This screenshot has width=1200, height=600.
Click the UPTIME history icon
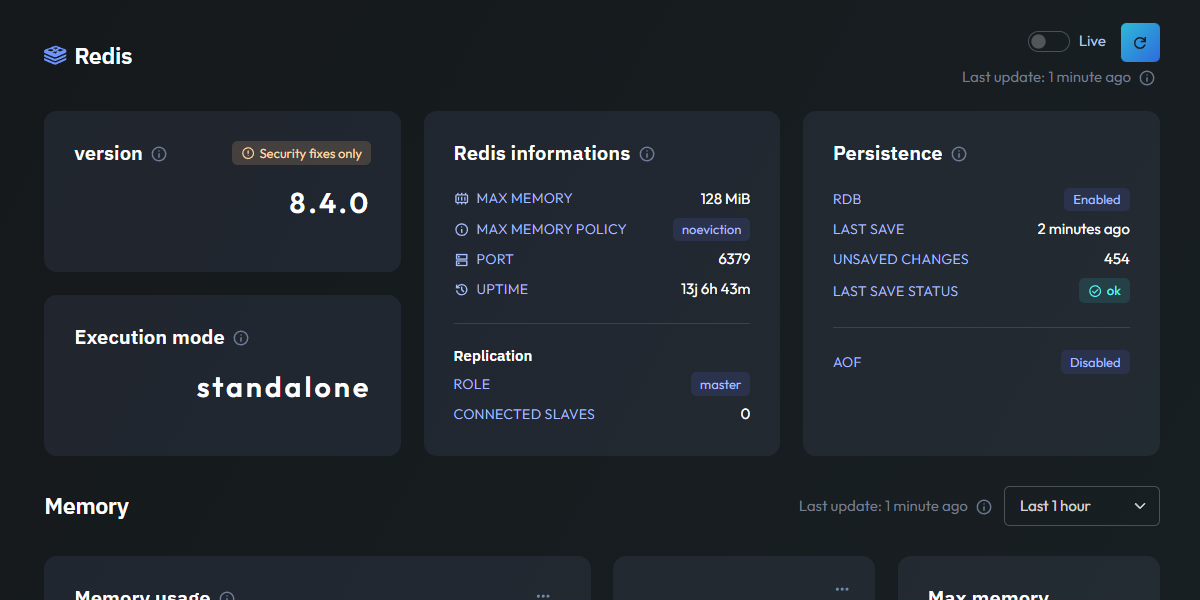(461, 289)
